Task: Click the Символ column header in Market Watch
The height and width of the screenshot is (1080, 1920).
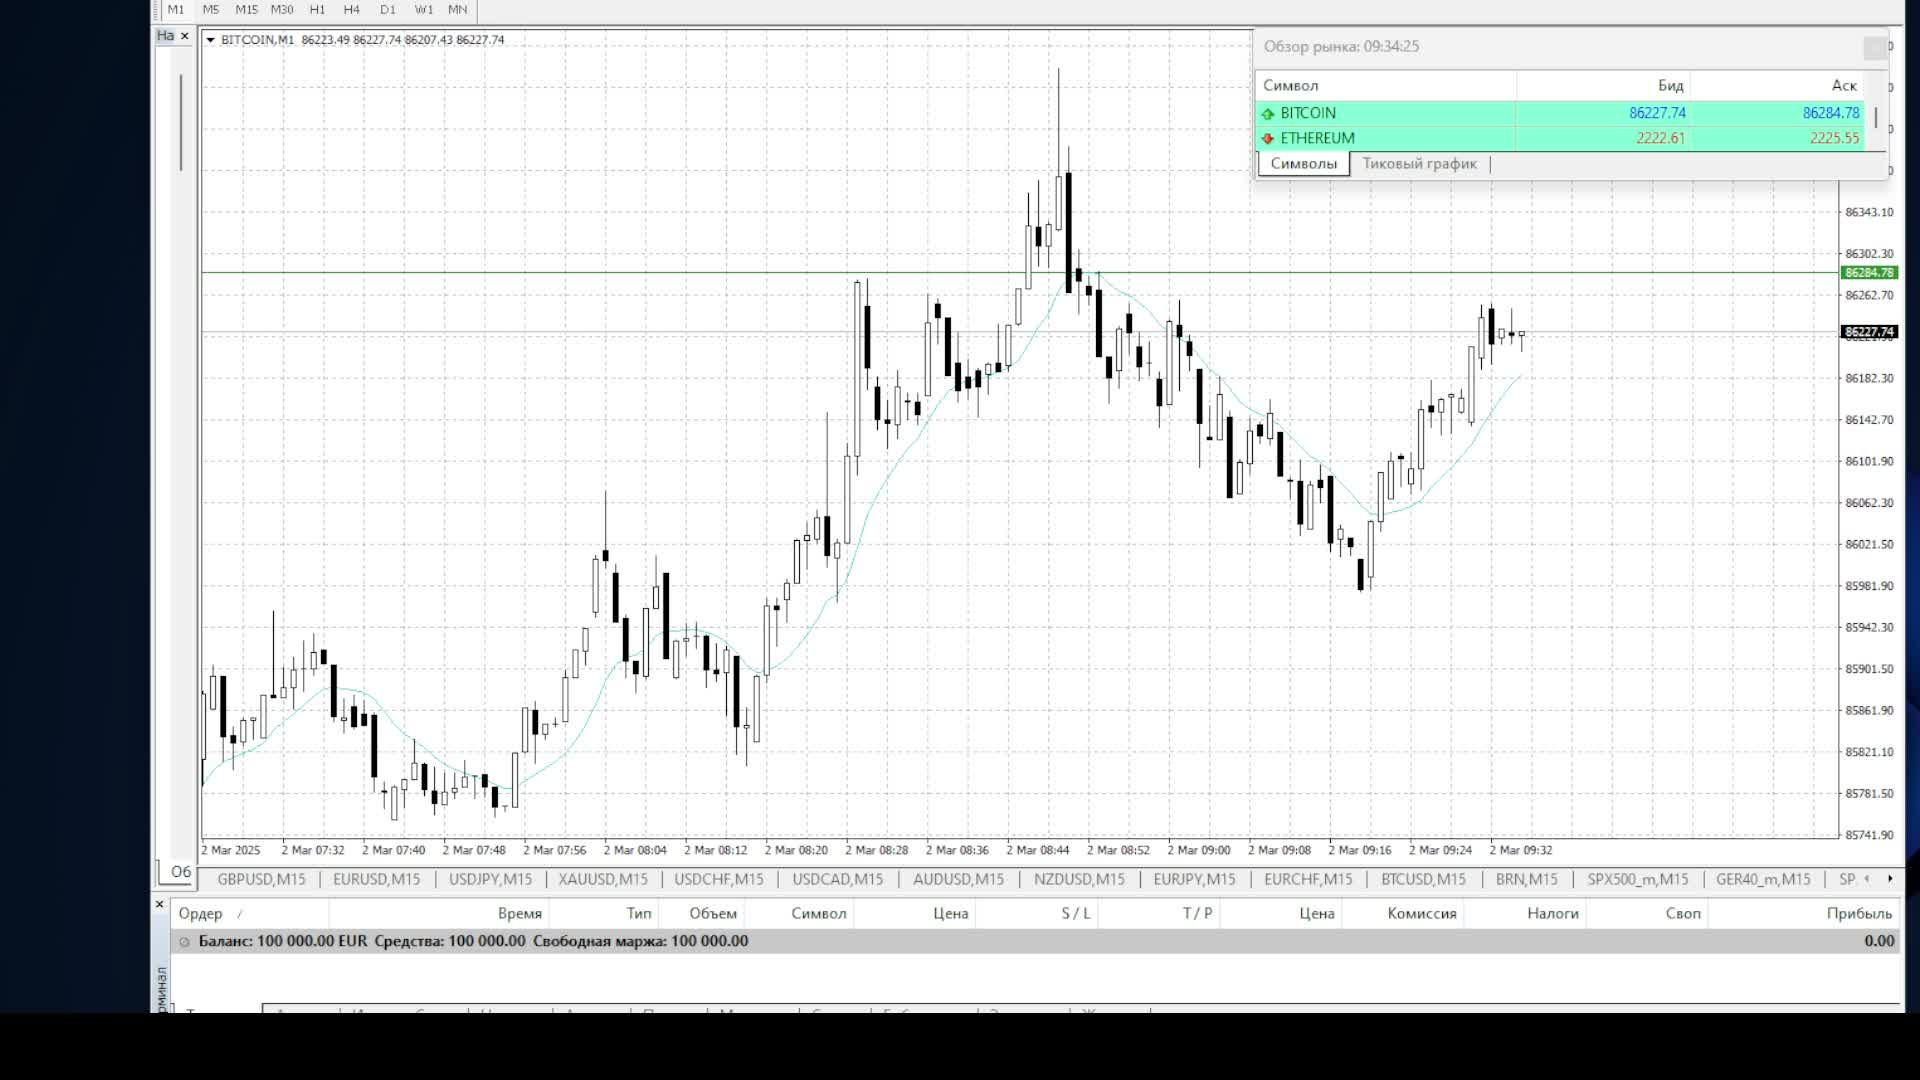Action: (x=1290, y=86)
